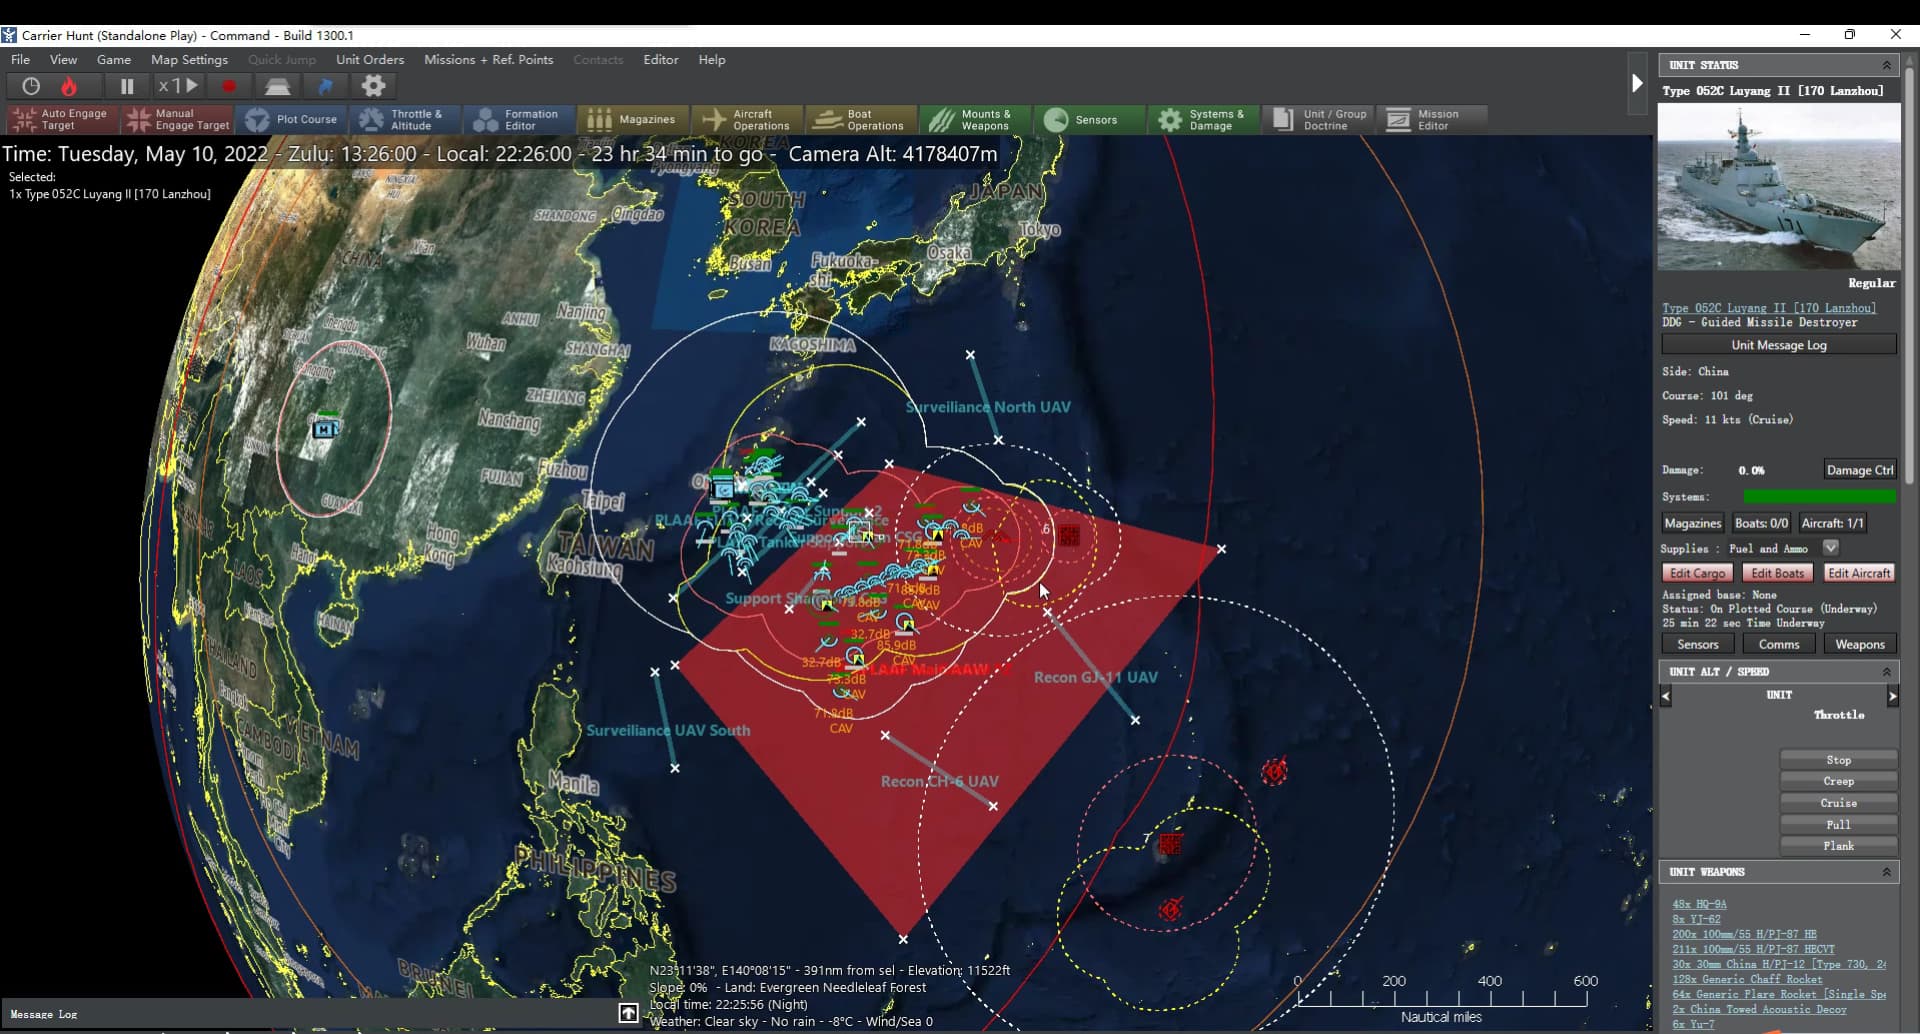Set time compression with x1 play button
Image resolution: width=1920 pixels, height=1034 pixels.
tap(179, 86)
